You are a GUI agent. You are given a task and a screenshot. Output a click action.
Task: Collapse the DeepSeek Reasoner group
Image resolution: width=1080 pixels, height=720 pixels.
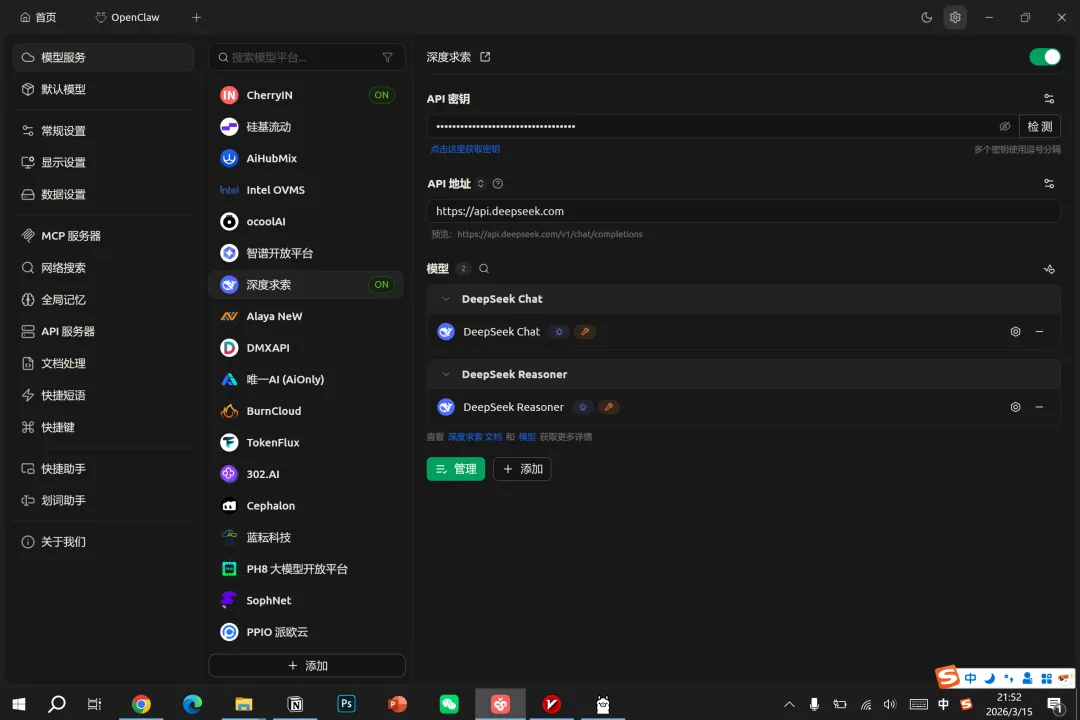click(x=446, y=374)
